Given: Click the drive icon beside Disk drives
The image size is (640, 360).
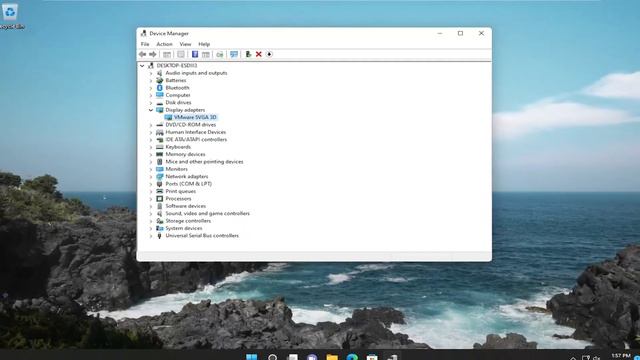Looking at the screenshot, I should coord(160,102).
